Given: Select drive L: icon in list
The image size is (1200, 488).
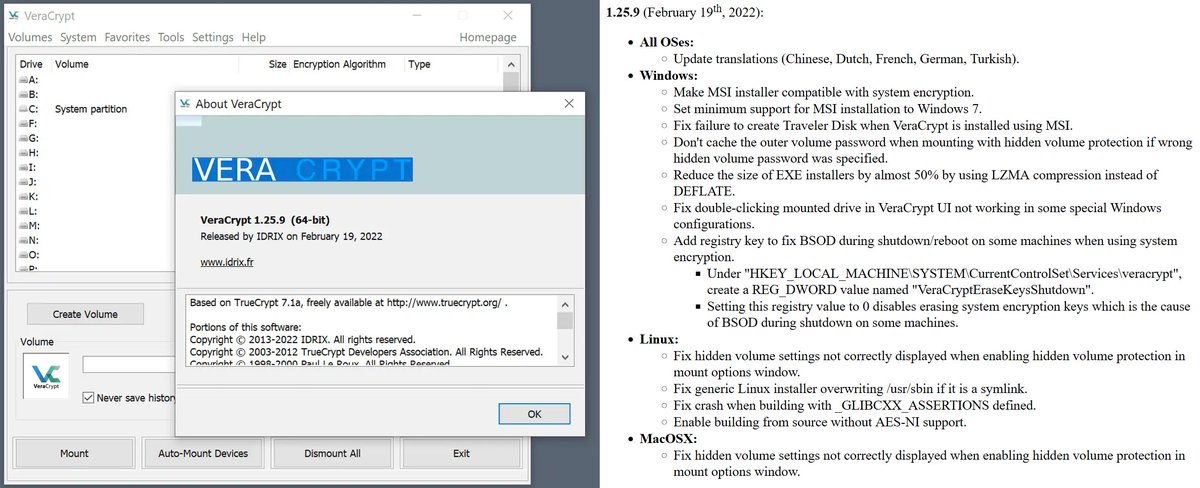Looking at the screenshot, I should coord(23,211).
